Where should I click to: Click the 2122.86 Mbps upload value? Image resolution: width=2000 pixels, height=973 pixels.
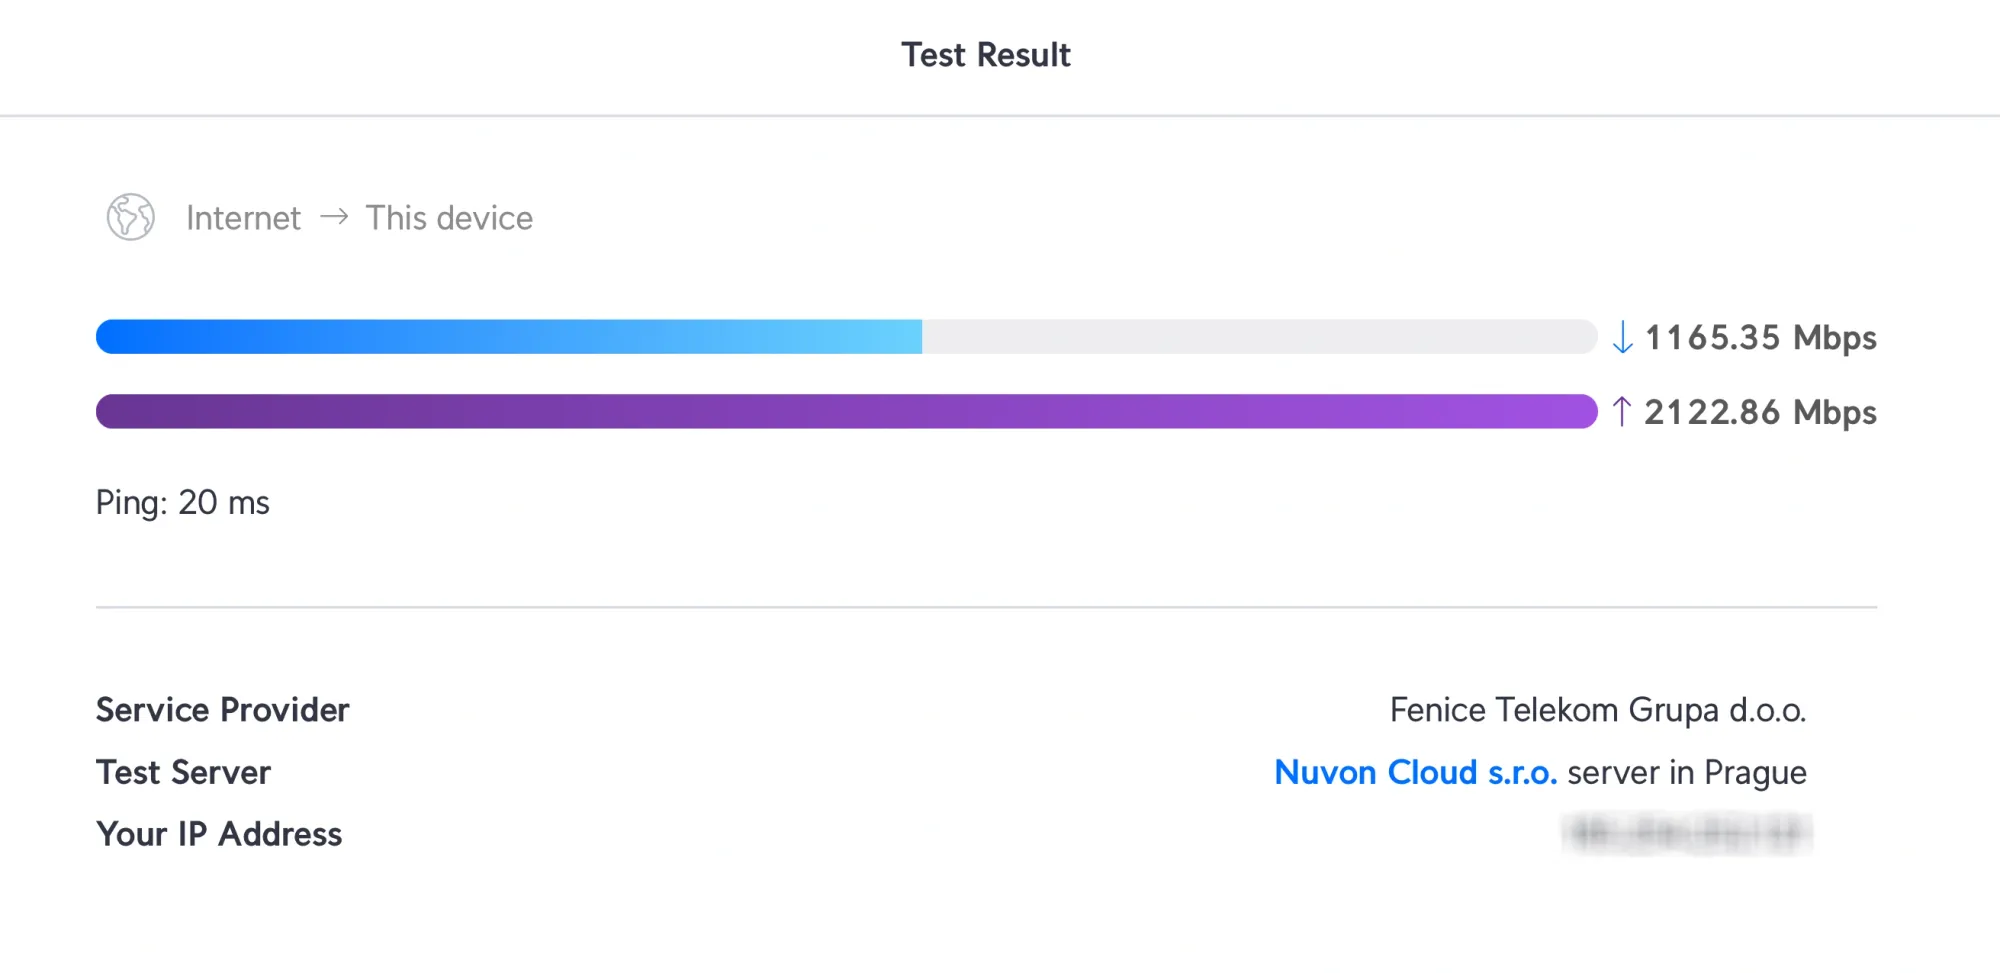pos(1760,412)
